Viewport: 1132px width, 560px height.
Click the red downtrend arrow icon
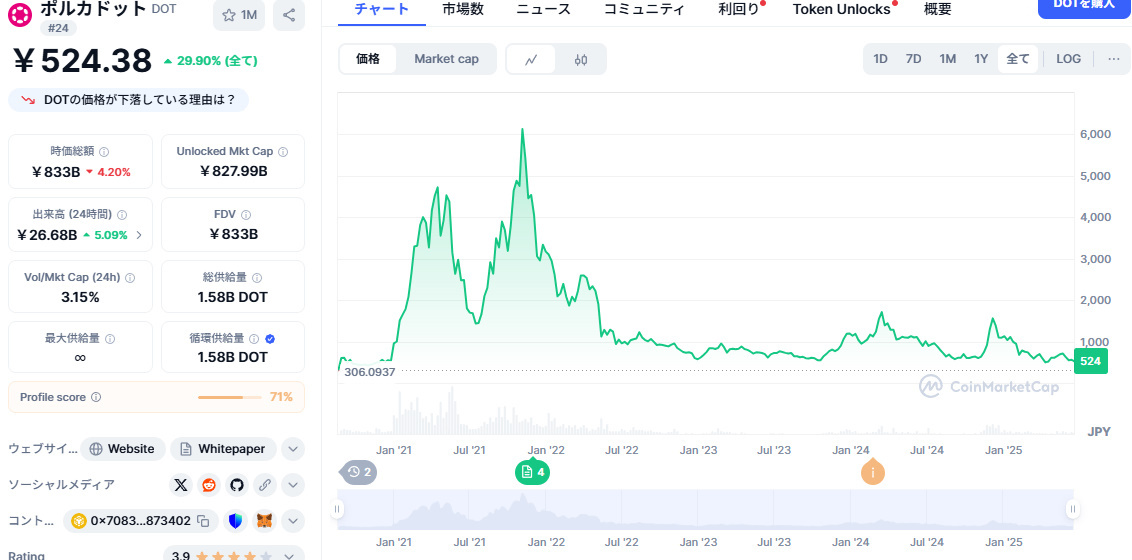(28, 100)
